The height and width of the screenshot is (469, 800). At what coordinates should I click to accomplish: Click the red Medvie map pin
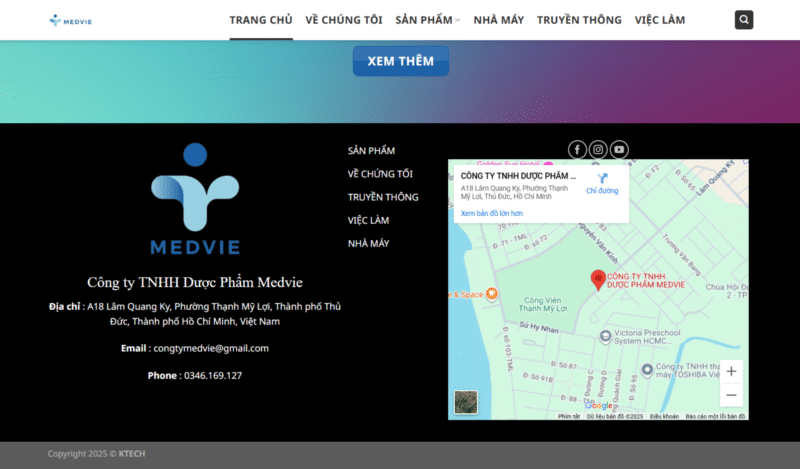coord(597,279)
